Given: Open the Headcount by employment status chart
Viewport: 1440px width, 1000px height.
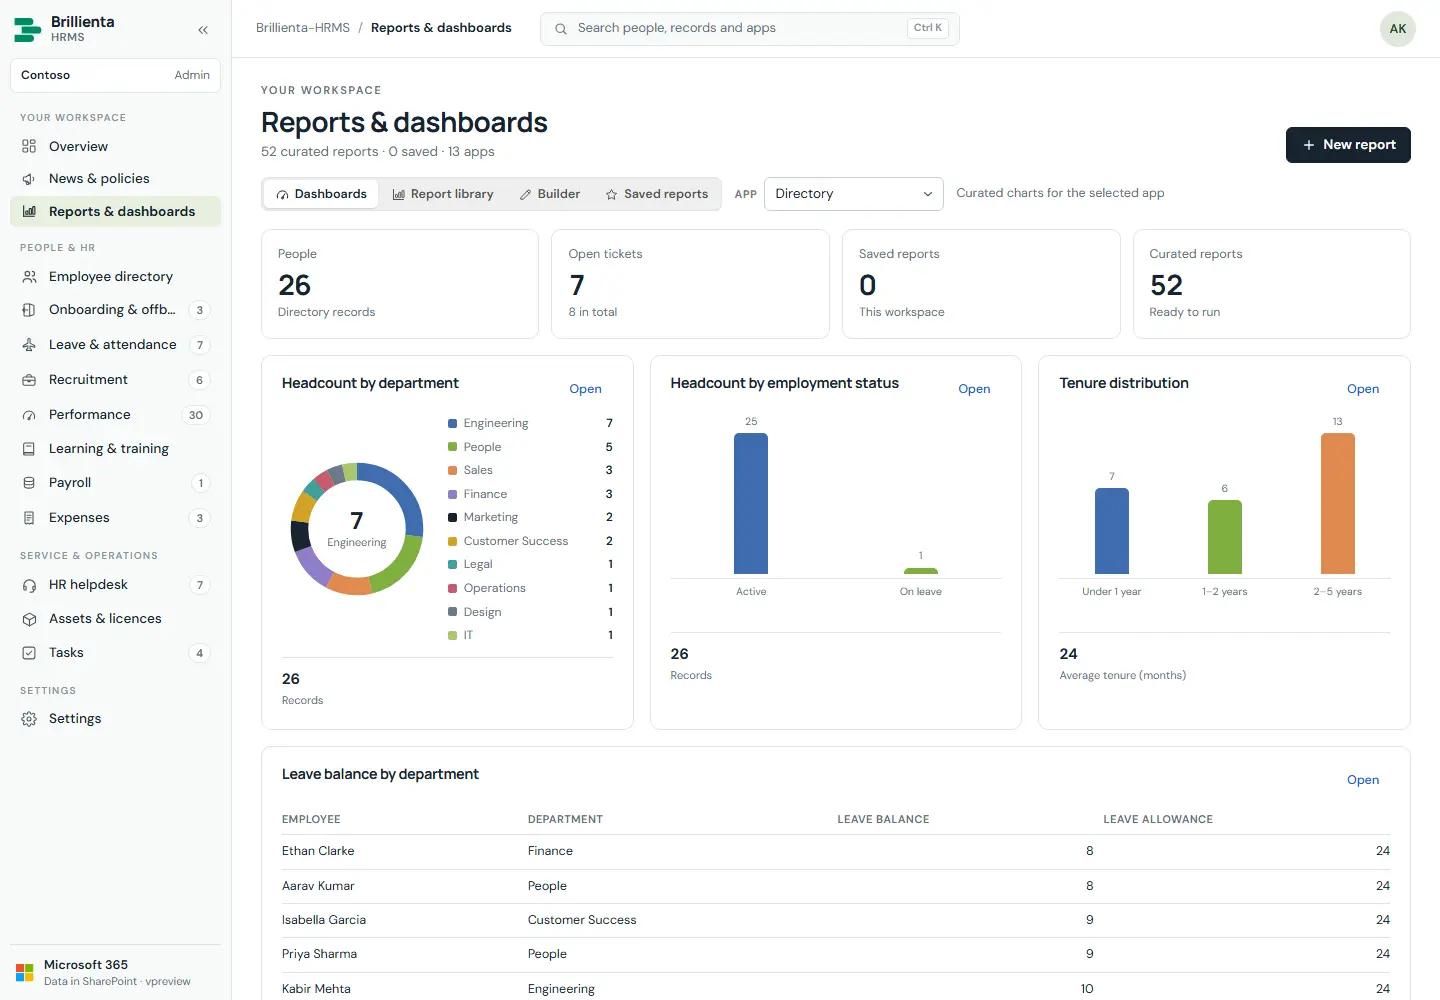Looking at the screenshot, I should pyautogui.click(x=974, y=389).
